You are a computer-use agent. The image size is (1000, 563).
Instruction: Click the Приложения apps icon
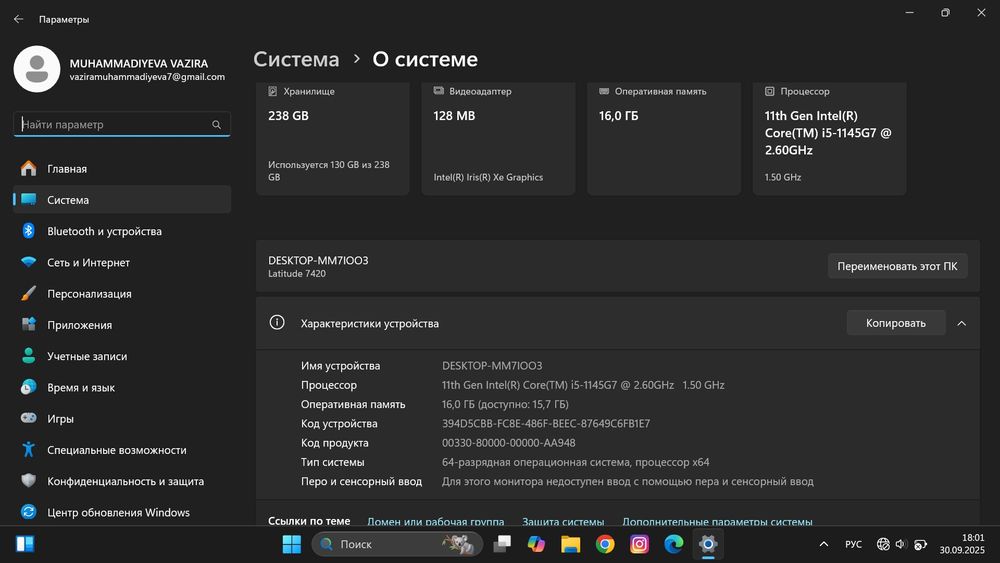[28, 325]
